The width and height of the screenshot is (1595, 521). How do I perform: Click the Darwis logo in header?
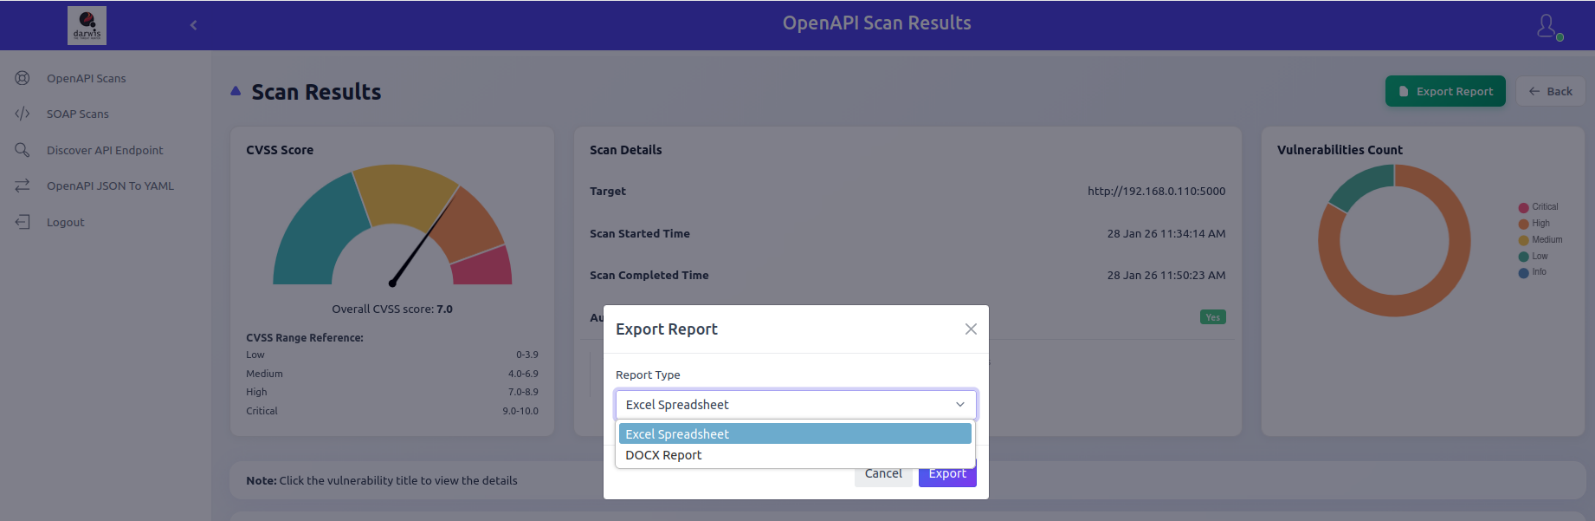coord(87,25)
